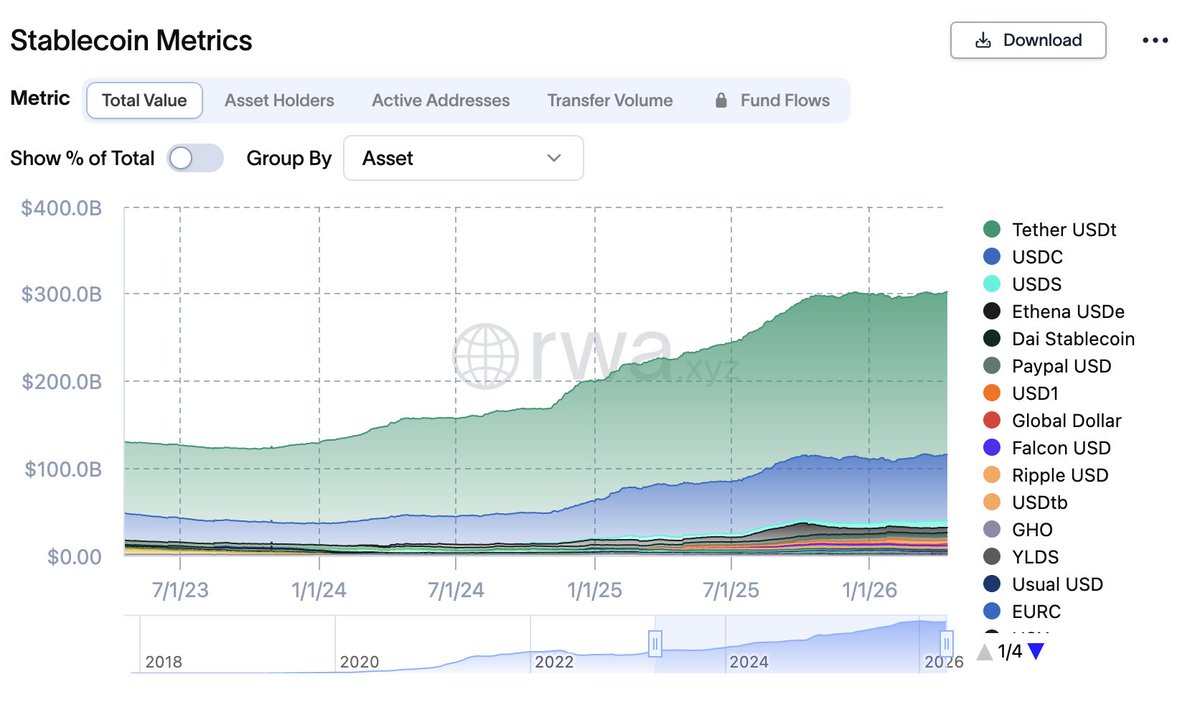This screenshot has width=1200, height=702.
Task: Click the 2020 label on the range navigator
Action: tap(360, 662)
